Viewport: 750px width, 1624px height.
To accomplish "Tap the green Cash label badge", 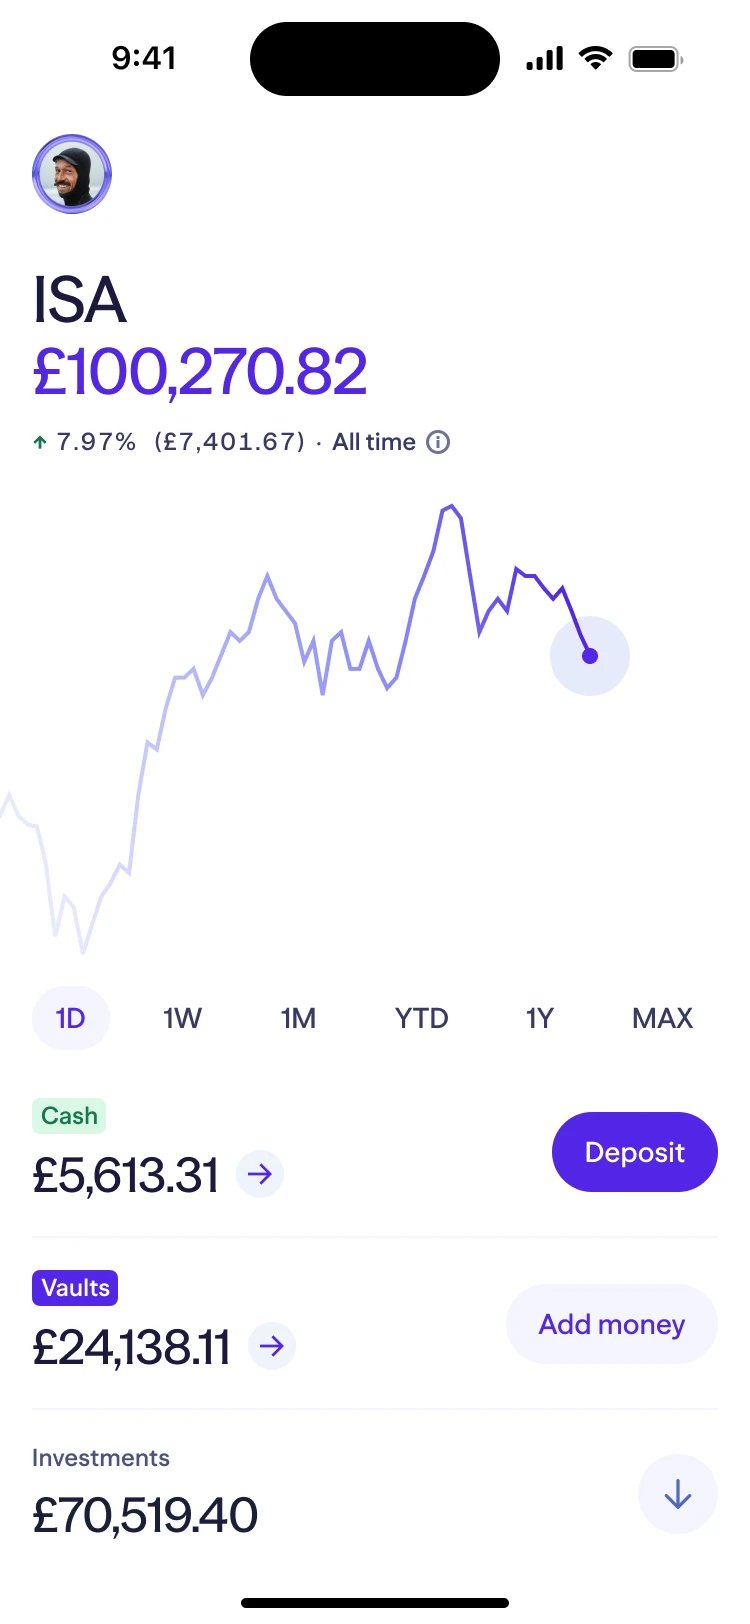I will (x=69, y=1116).
